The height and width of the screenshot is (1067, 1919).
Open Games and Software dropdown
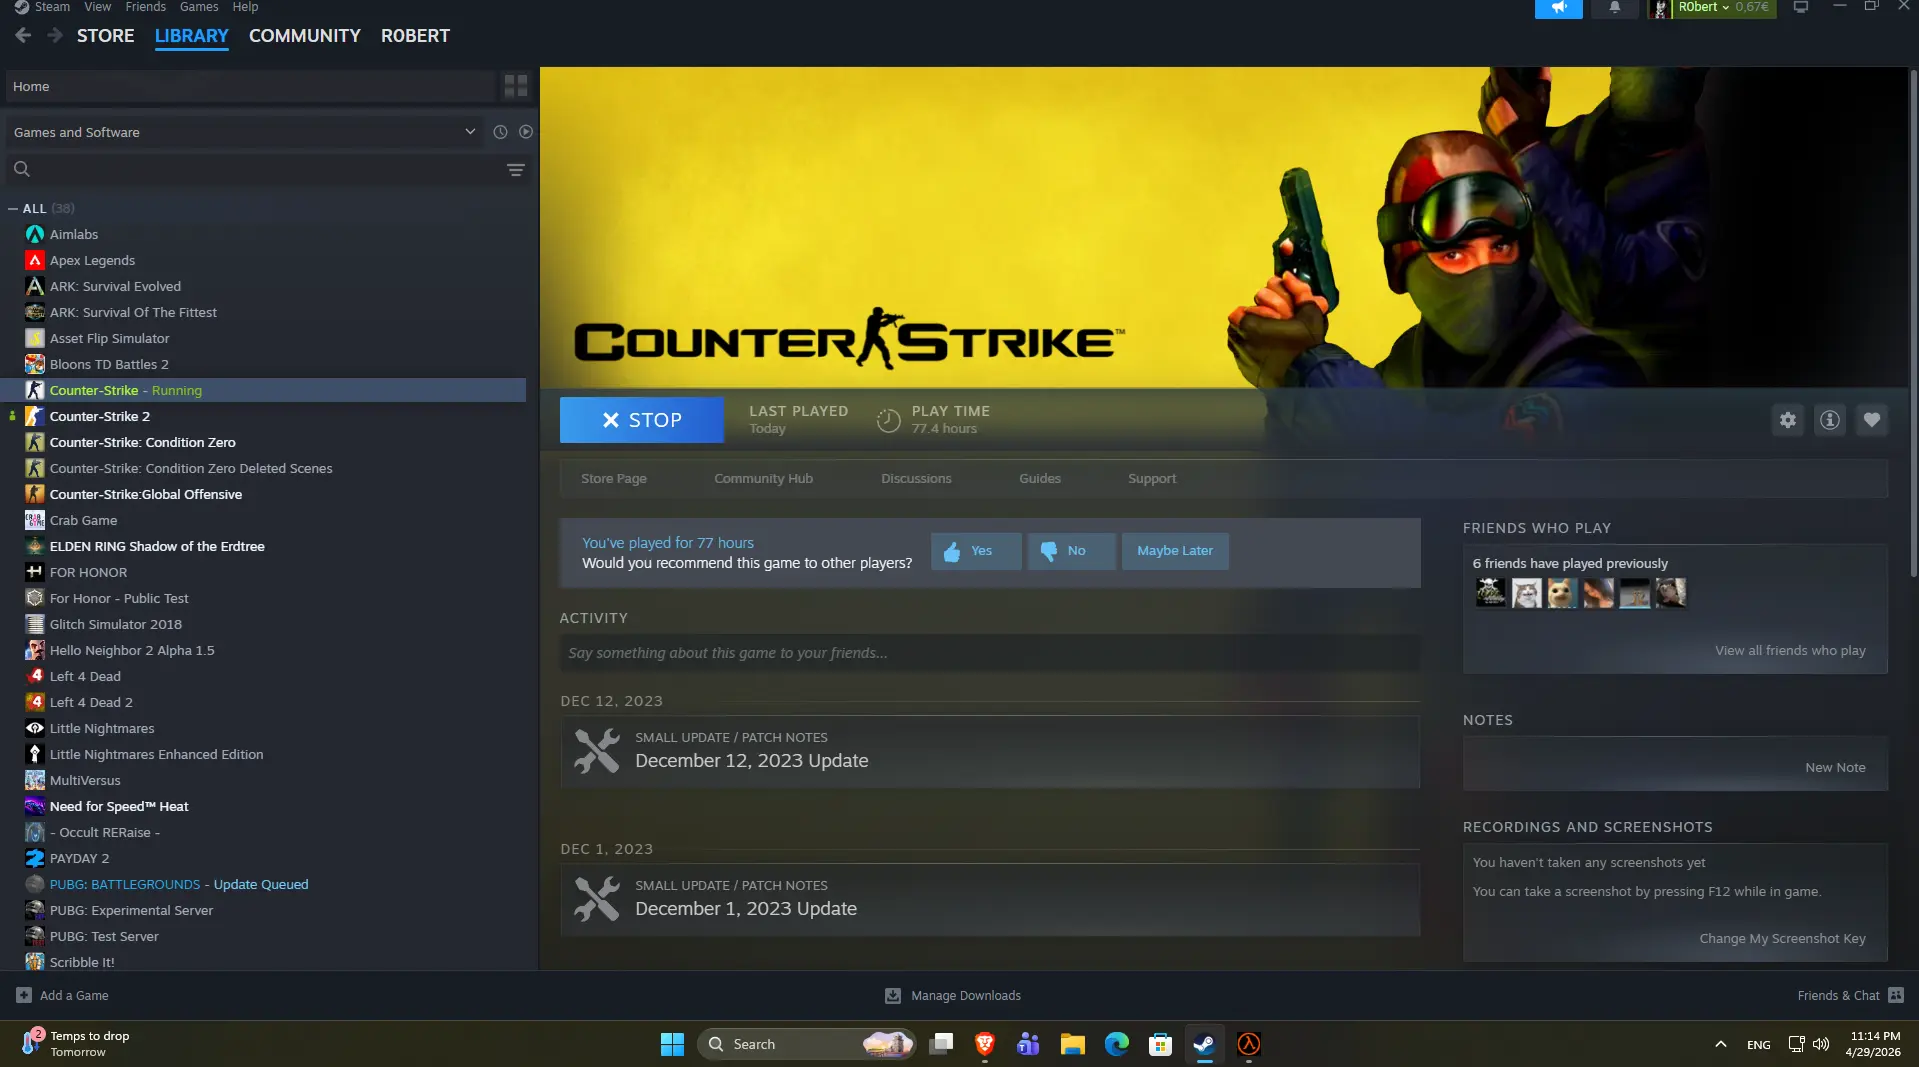click(245, 132)
